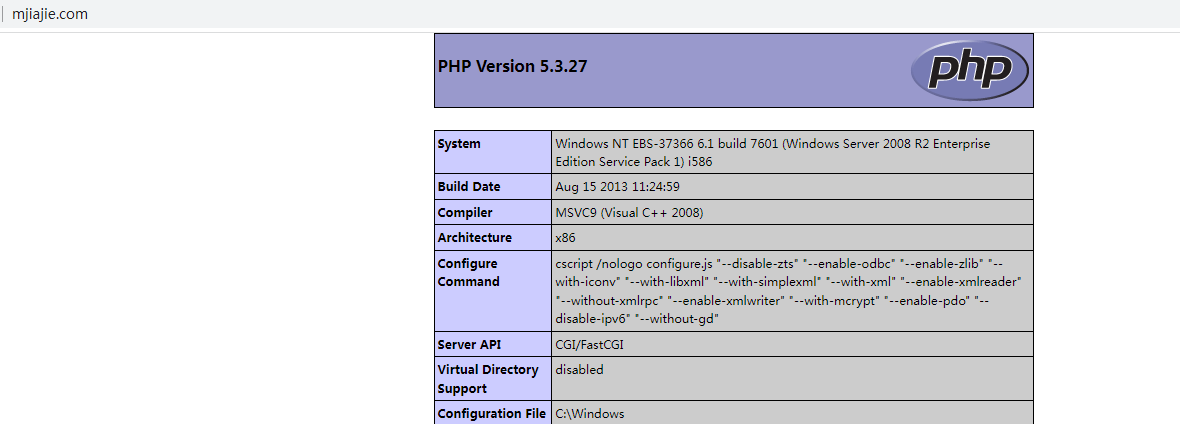Select the Compiler row label

pos(465,213)
